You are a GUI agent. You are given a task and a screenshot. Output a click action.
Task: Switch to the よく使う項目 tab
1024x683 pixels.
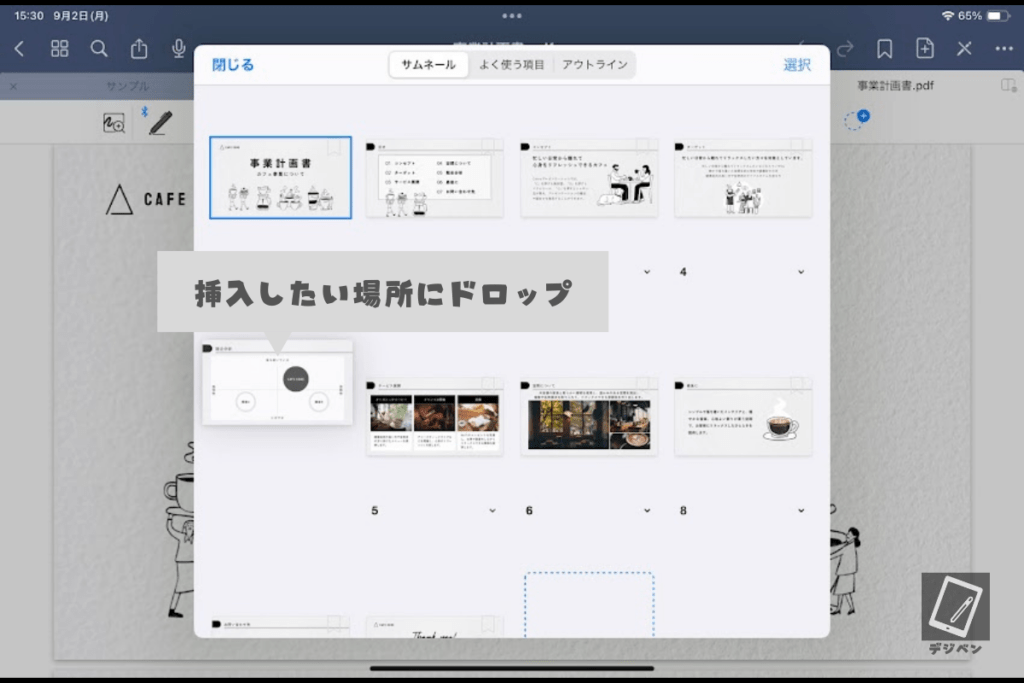click(x=511, y=65)
